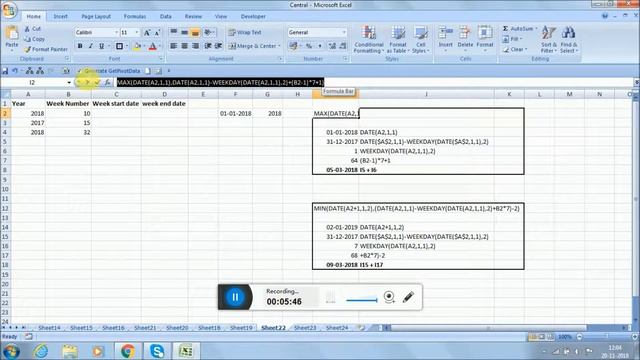
Task: Open the Data ribbon tab
Action: (165, 16)
